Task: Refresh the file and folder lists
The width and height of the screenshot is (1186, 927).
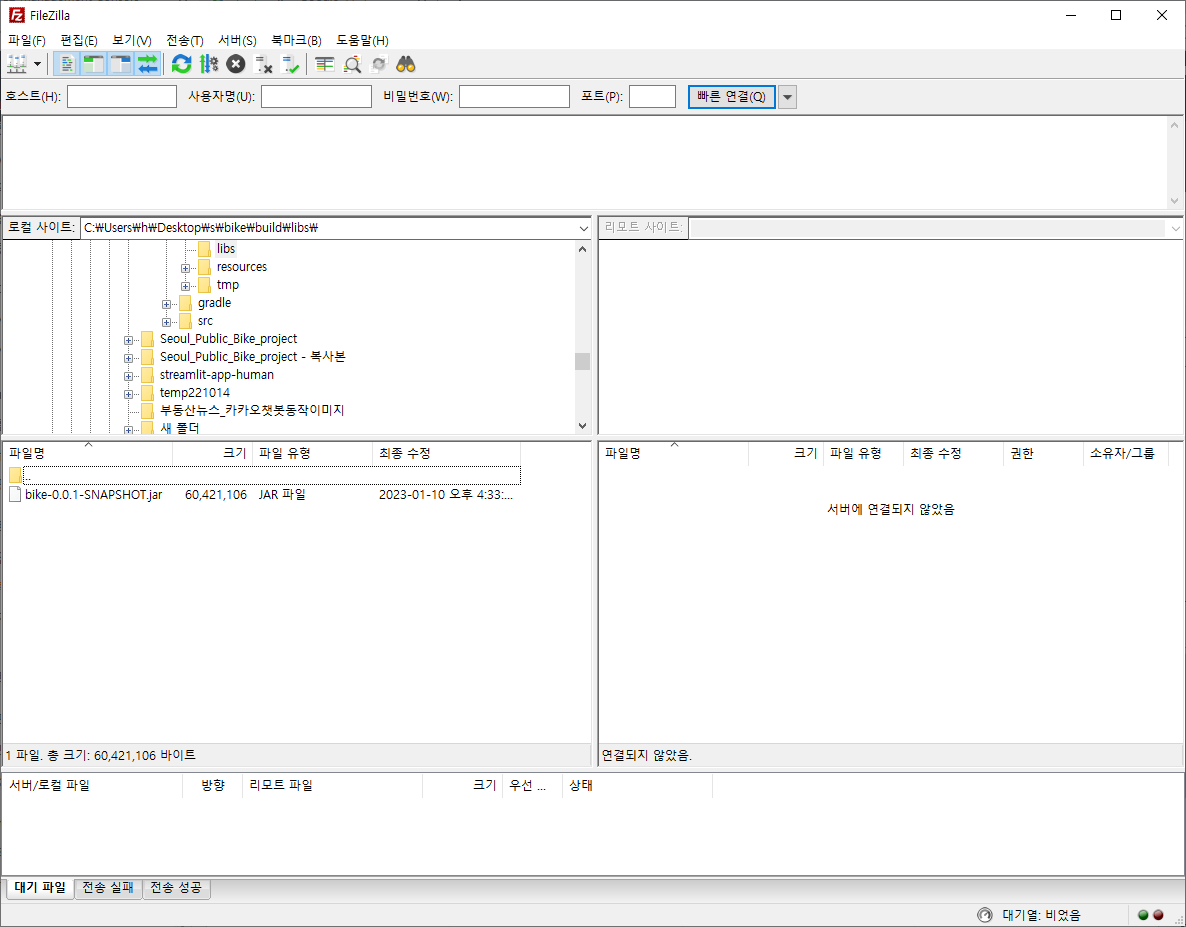Action: pyautogui.click(x=182, y=64)
